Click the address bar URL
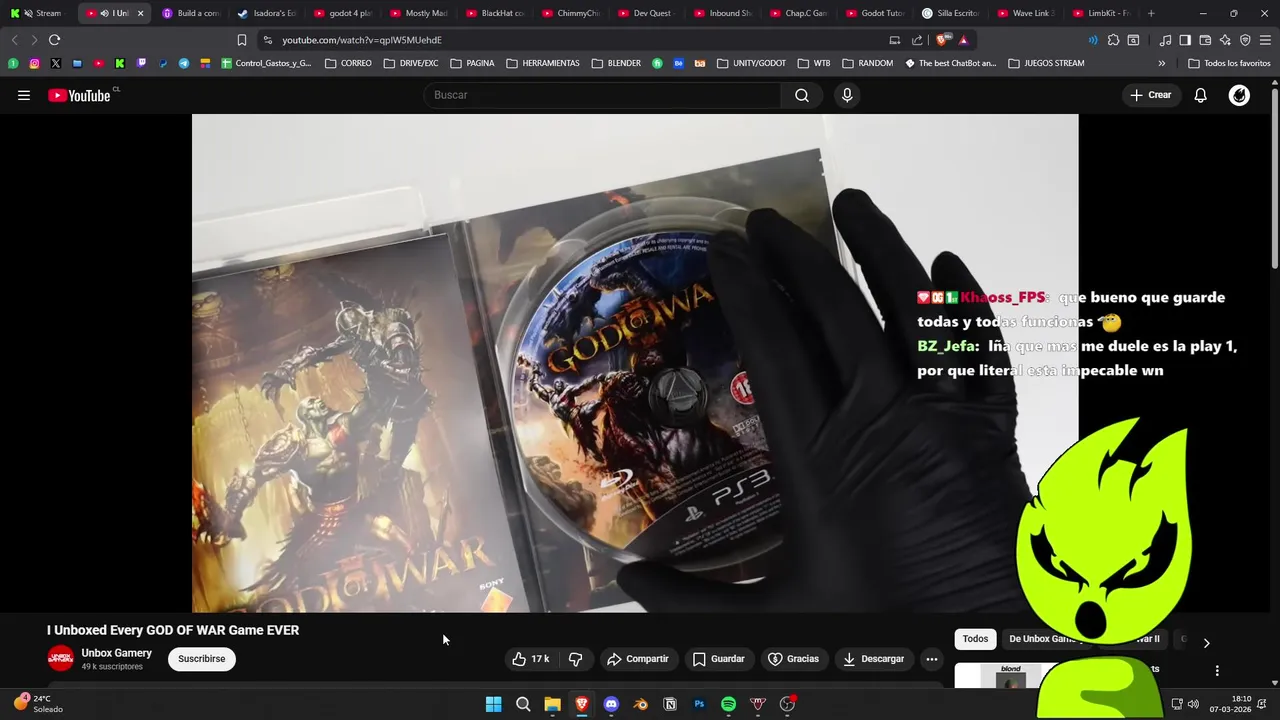 tap(362, 40)
